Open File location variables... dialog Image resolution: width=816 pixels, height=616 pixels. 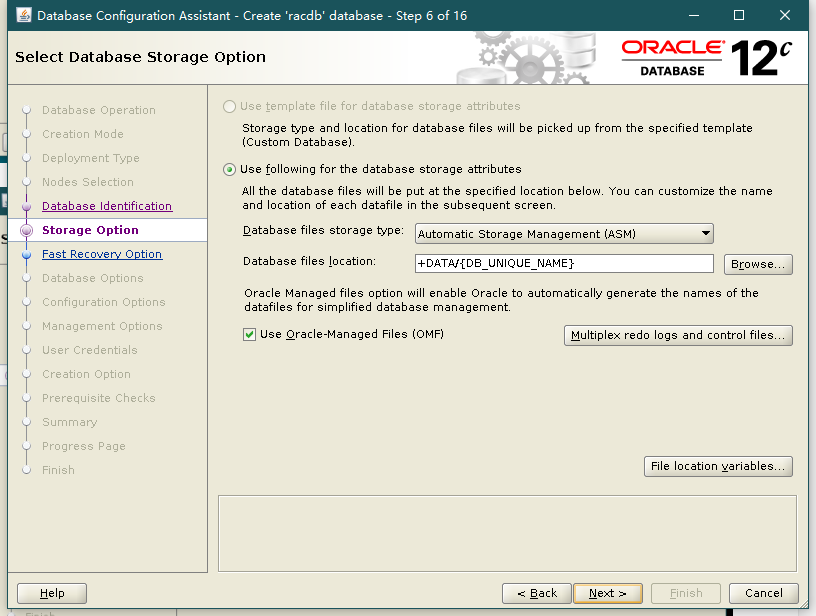[x=718, y=466]
